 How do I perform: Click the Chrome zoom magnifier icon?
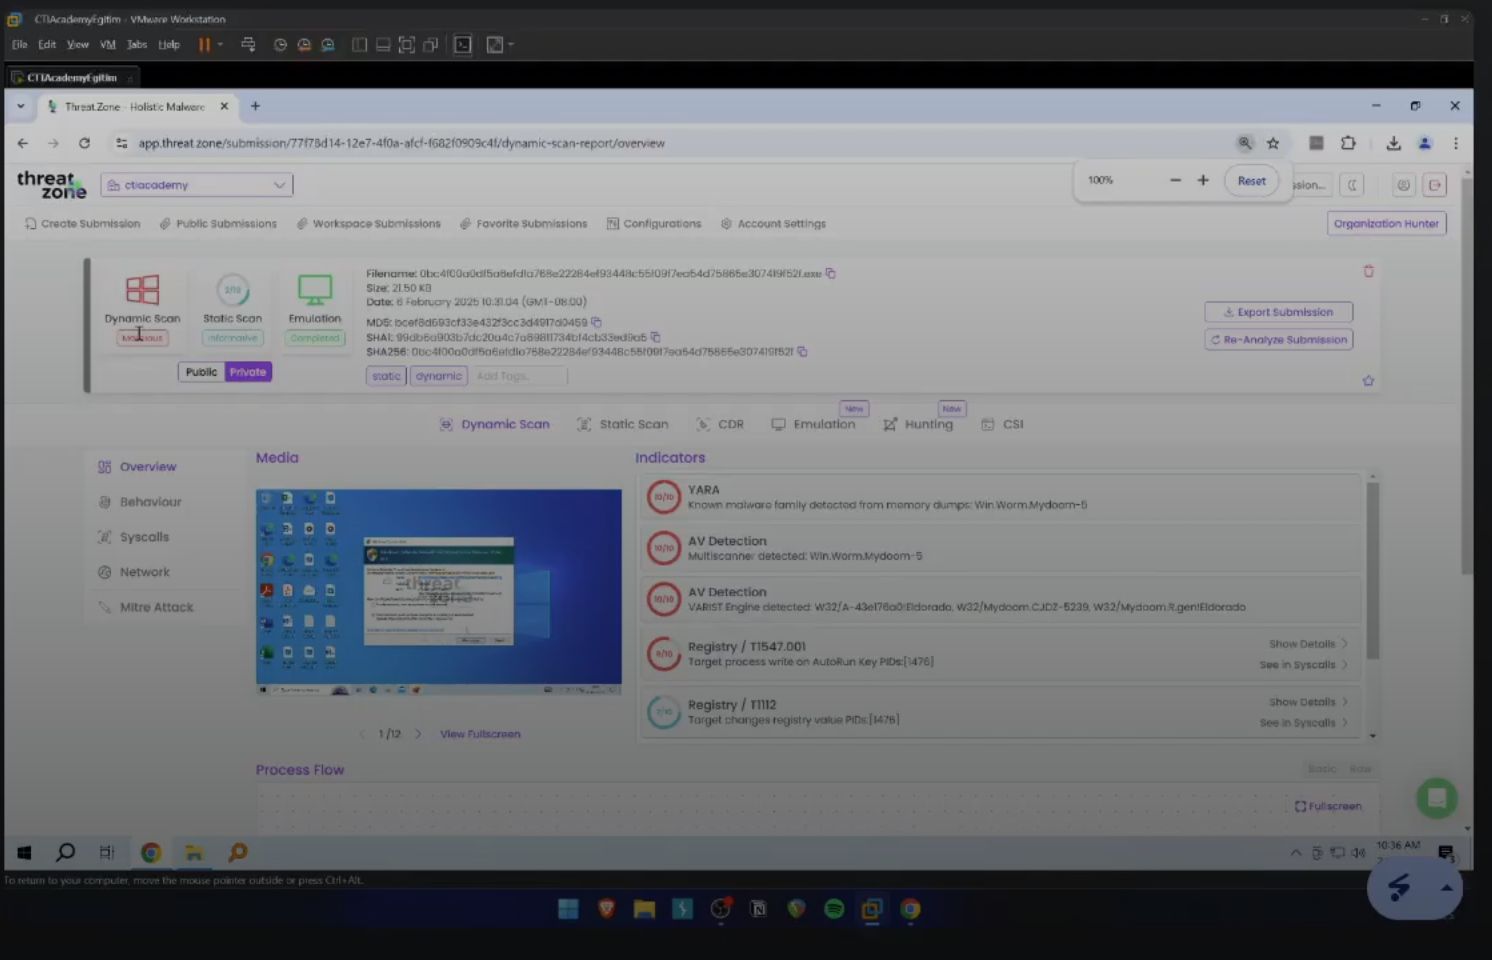pyautogui.click(x=1245, y=143)
